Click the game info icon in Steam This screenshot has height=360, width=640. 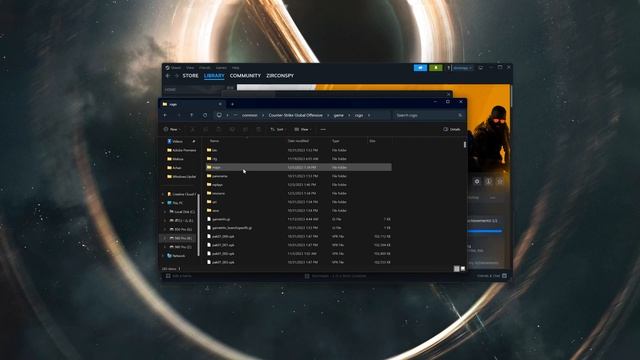488,181
